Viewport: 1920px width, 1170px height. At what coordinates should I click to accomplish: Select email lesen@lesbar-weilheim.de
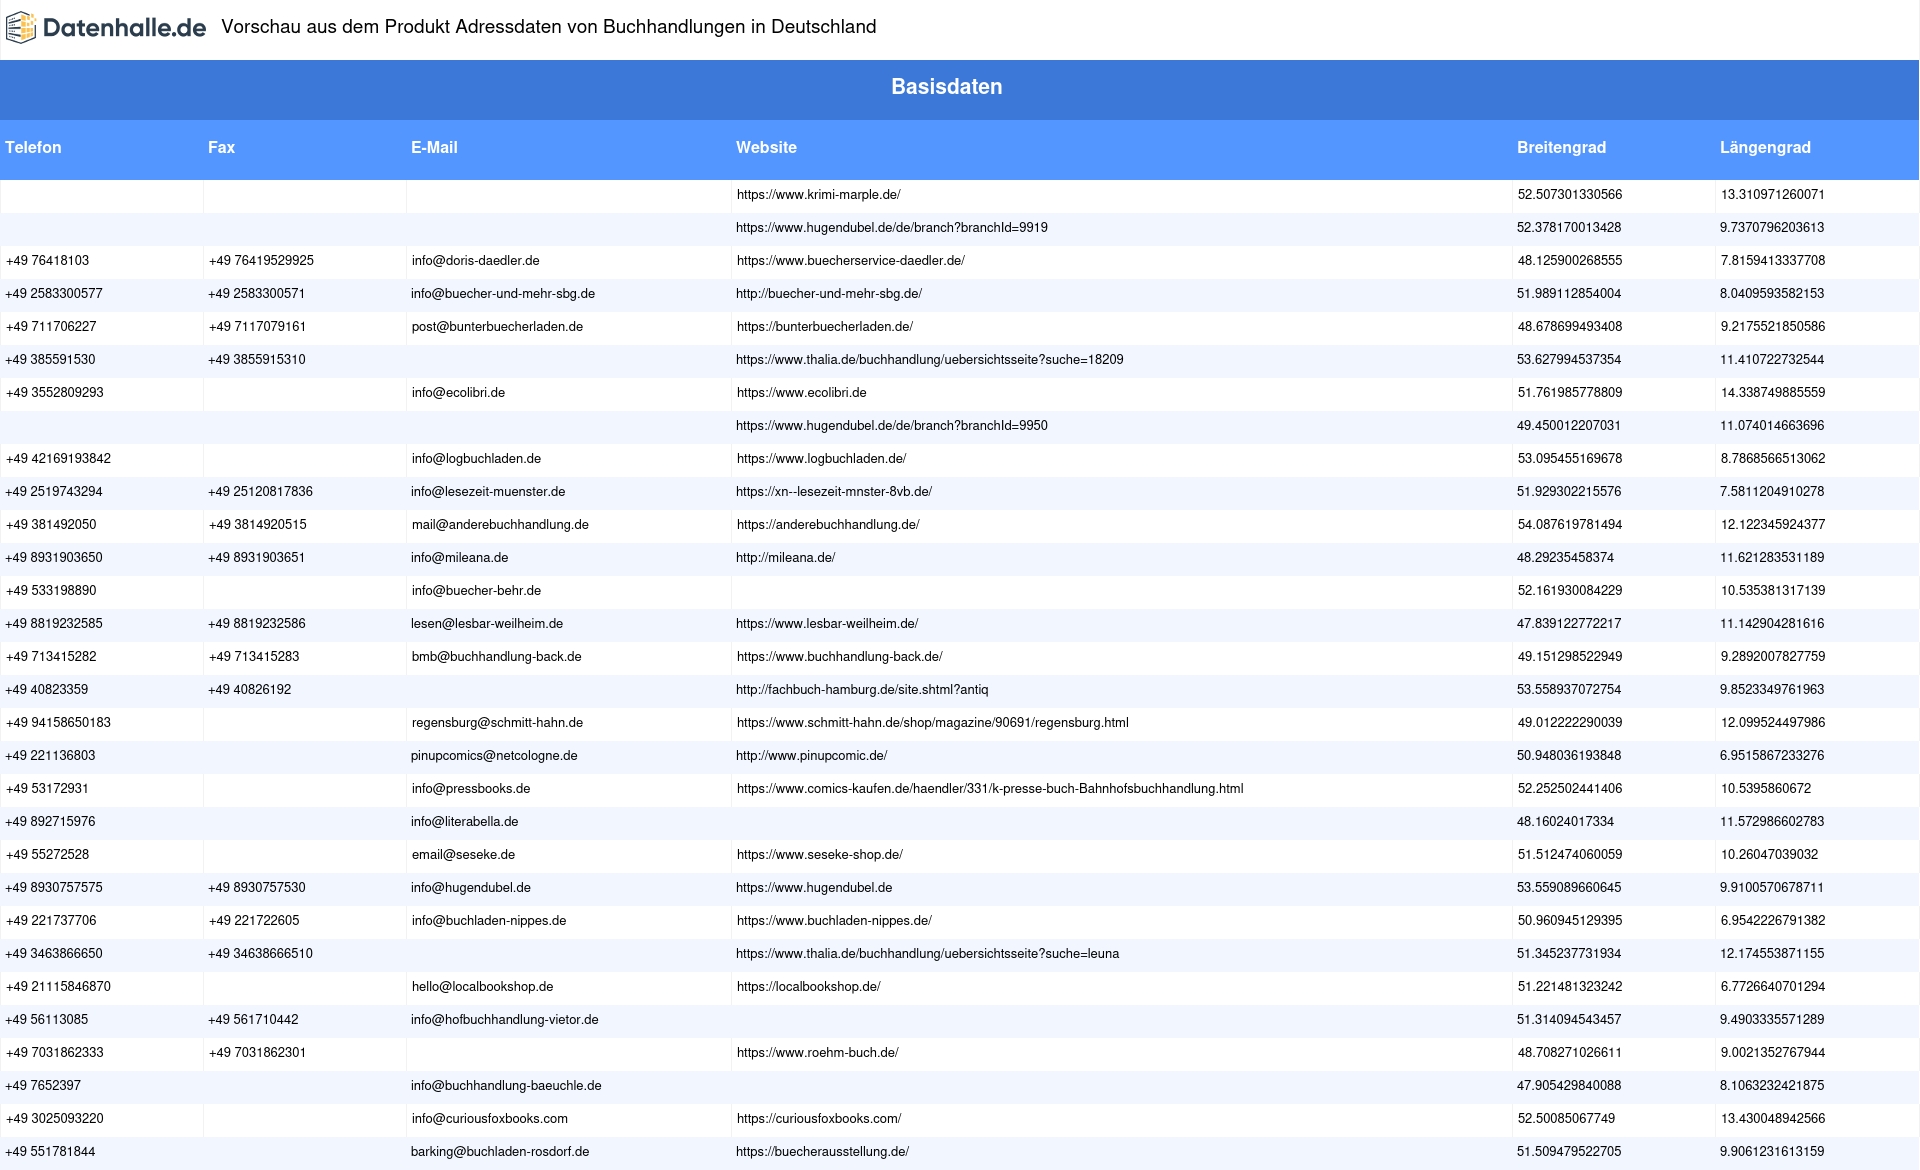(x=487, y=624)
